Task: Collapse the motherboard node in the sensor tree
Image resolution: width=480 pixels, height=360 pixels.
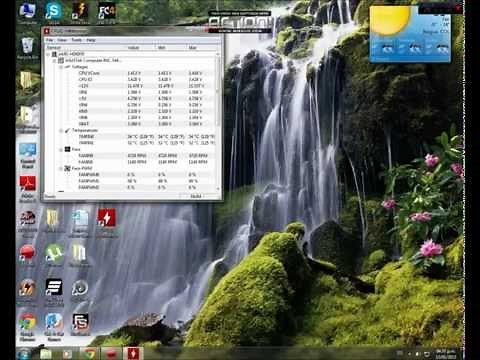Action: click(x=54, y=60)
